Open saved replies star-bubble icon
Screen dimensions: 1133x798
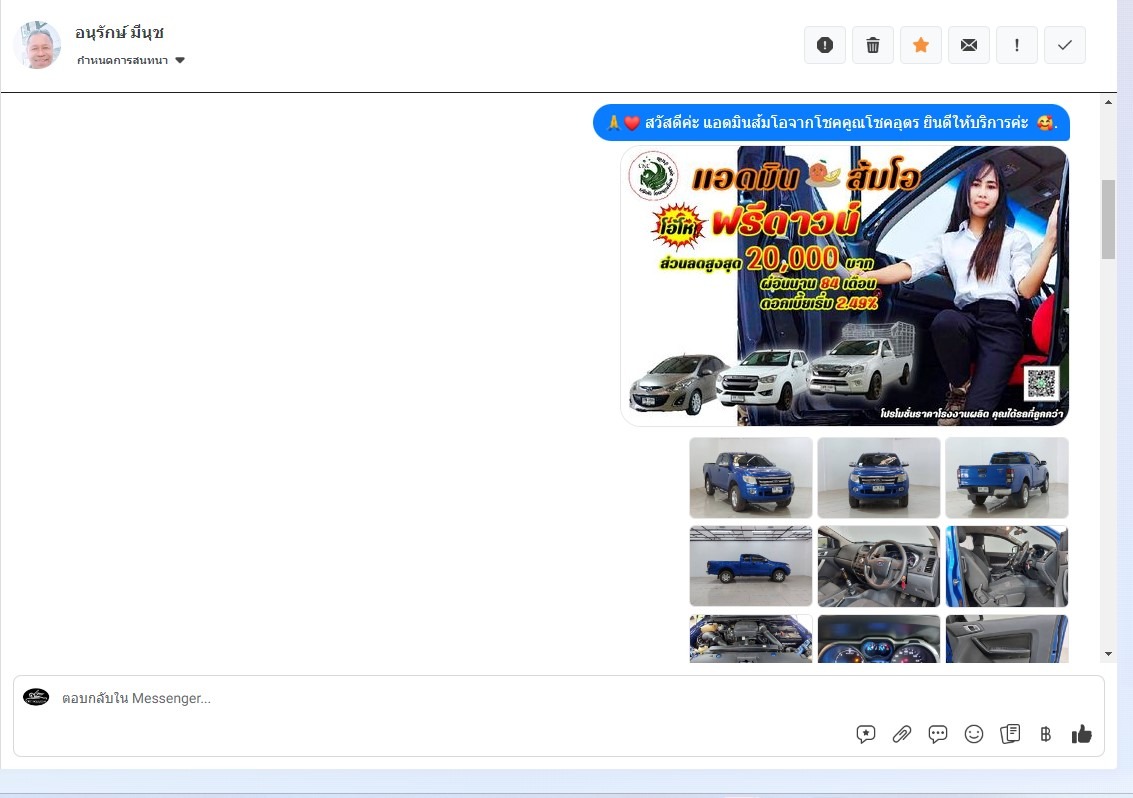[x=866, y=734]
